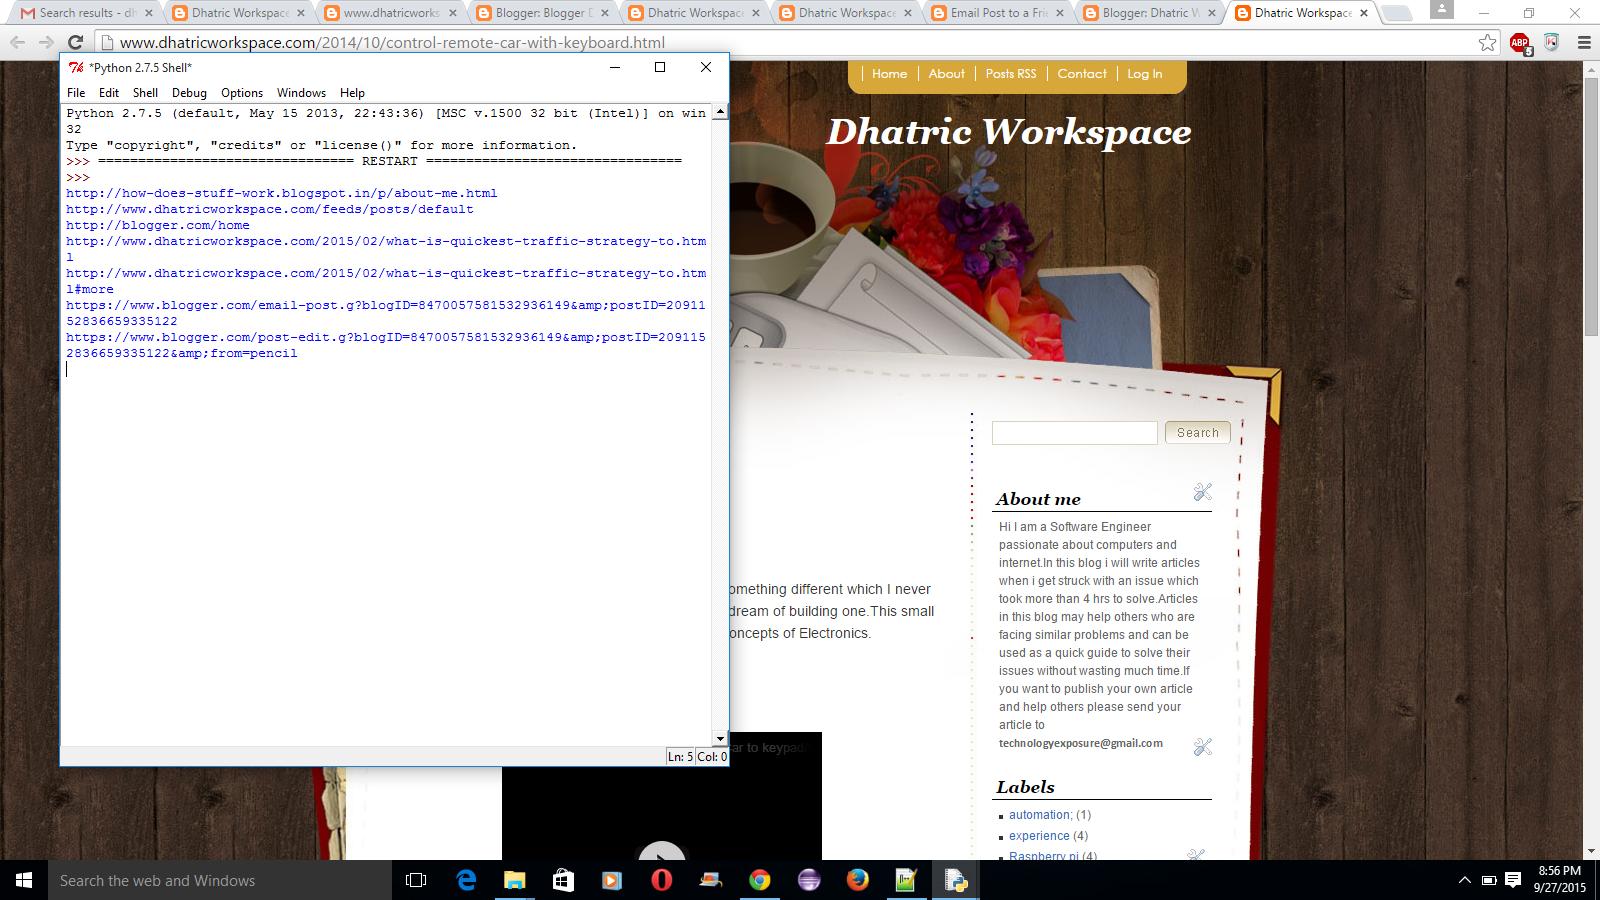Open the Options menu in Python Shell
The width and height of the screenshot is (1600, 900).
[242, 92]
